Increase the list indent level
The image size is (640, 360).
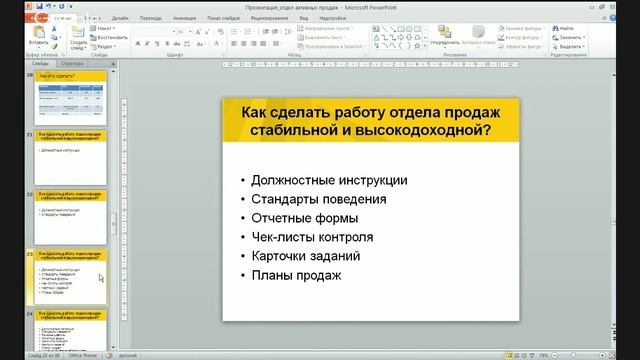(276, 32)
